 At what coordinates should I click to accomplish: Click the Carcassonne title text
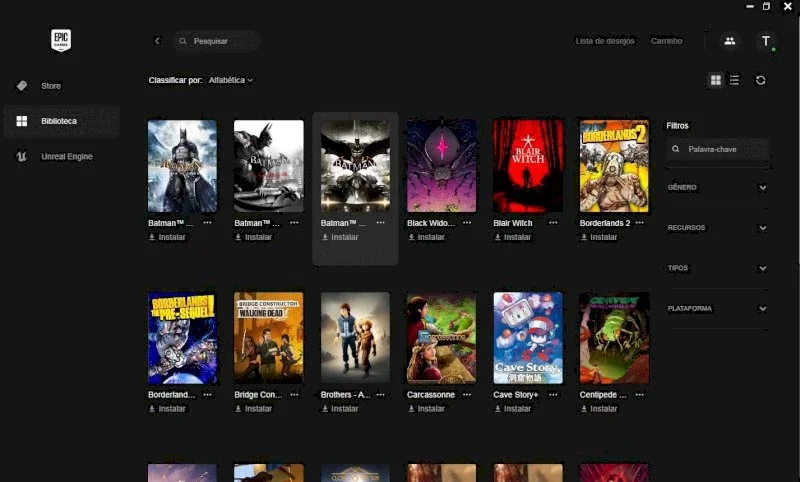pos(431,395)
